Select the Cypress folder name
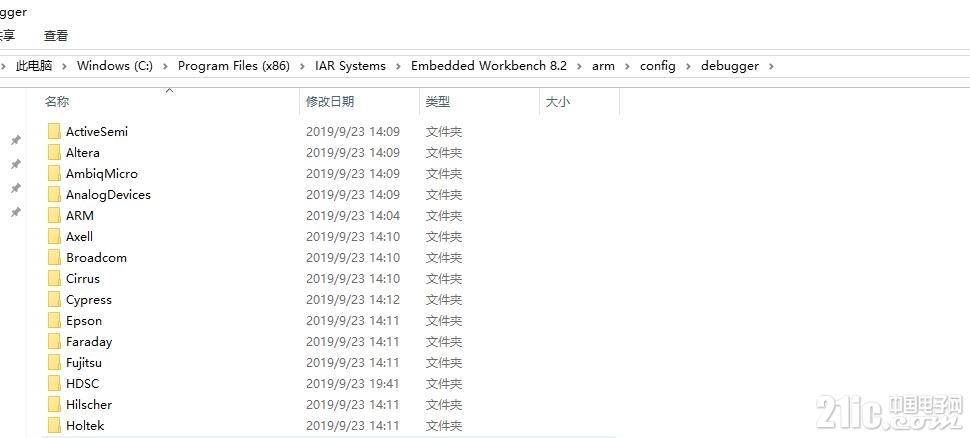The width and height of the screenshot is (970, 438). tap(88, 299)
